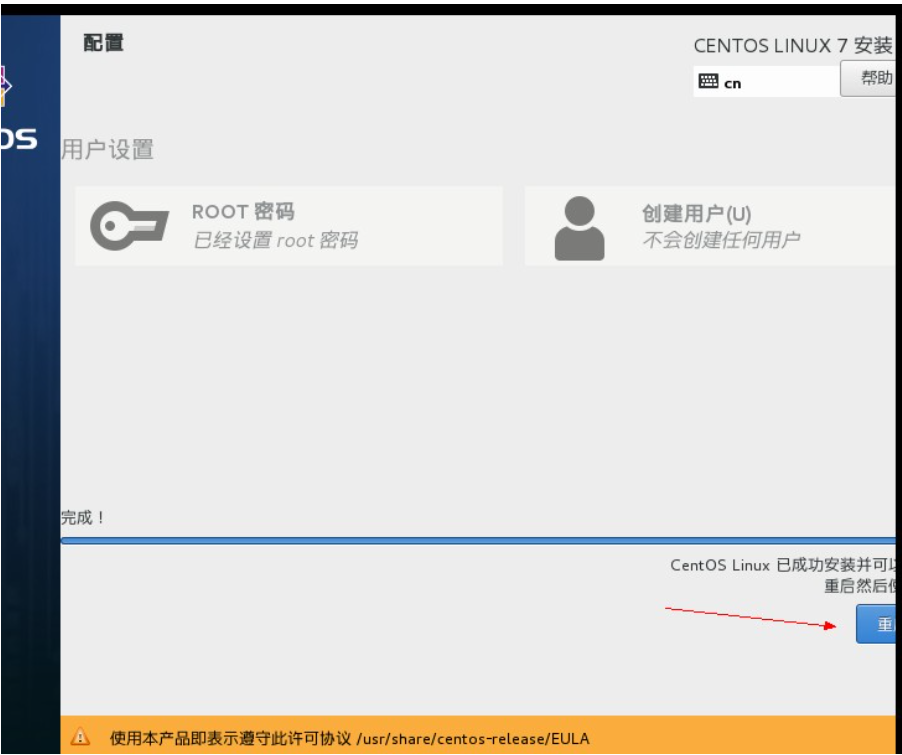Click the 不会创建任何用户 text
Viewport: 902px width, 755px height.
(721, 239)
